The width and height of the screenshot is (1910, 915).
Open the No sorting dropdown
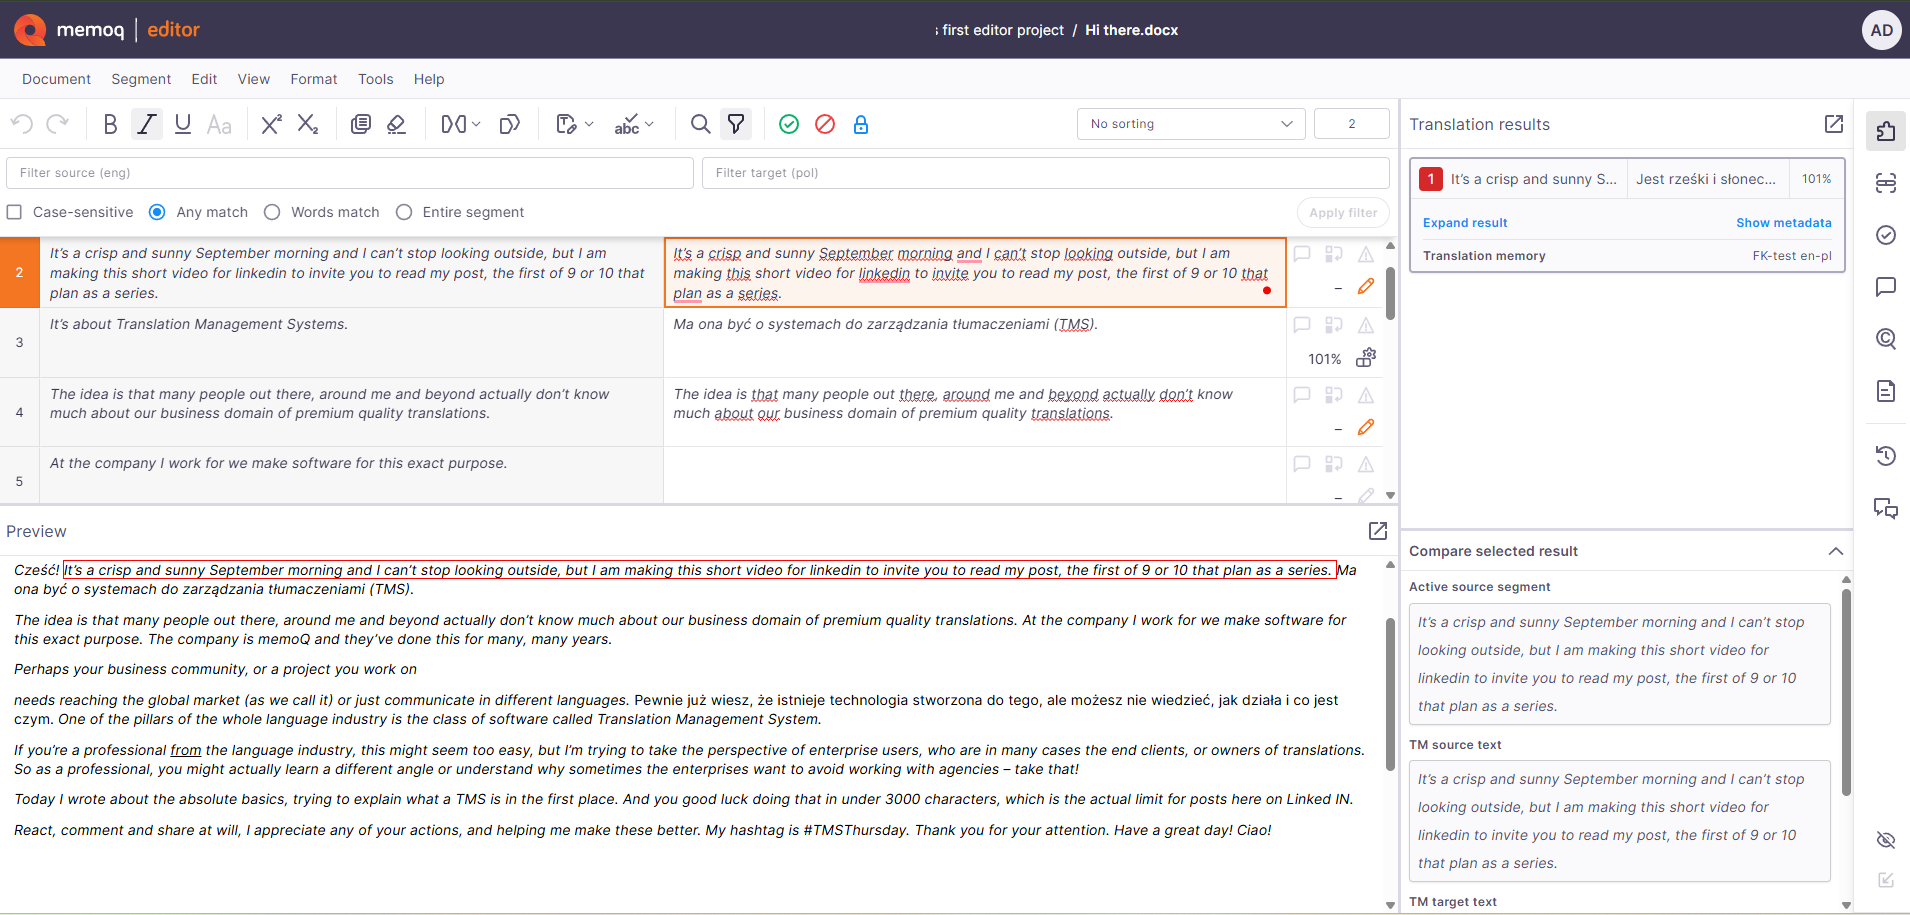click(x=1190, y=124)
